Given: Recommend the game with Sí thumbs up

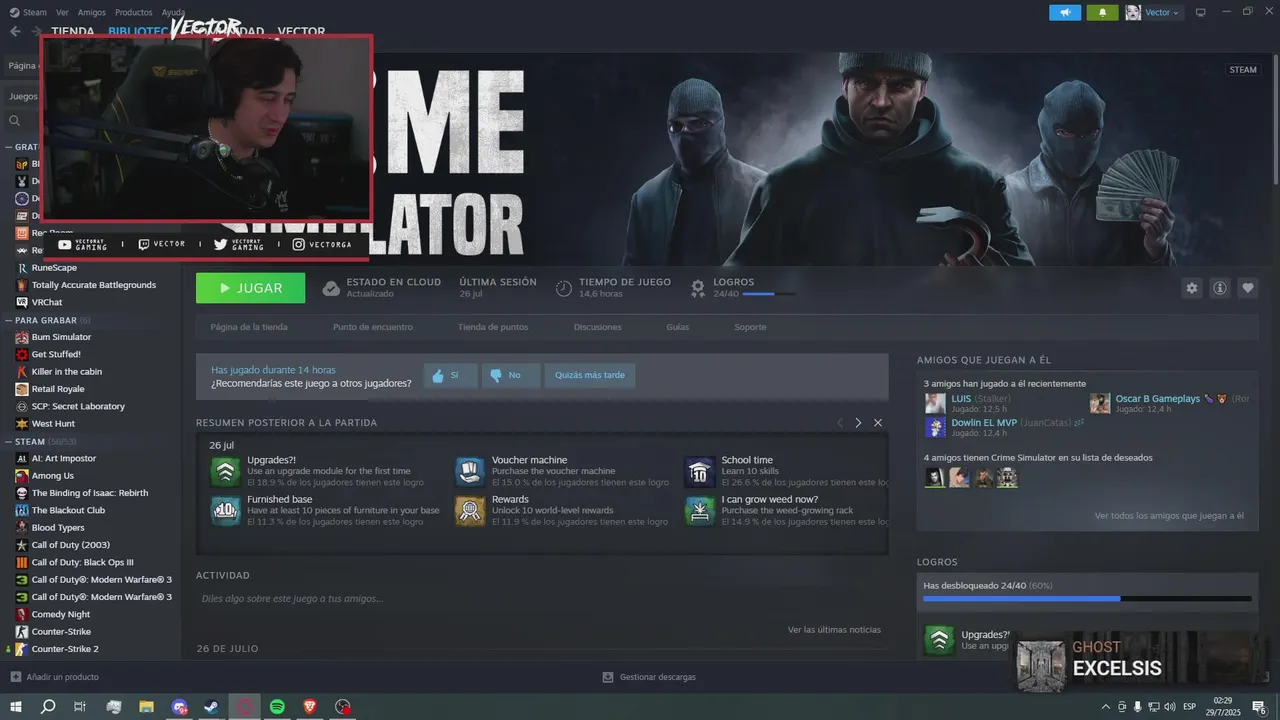Looking at the screenshot, I should pos(449,376).
